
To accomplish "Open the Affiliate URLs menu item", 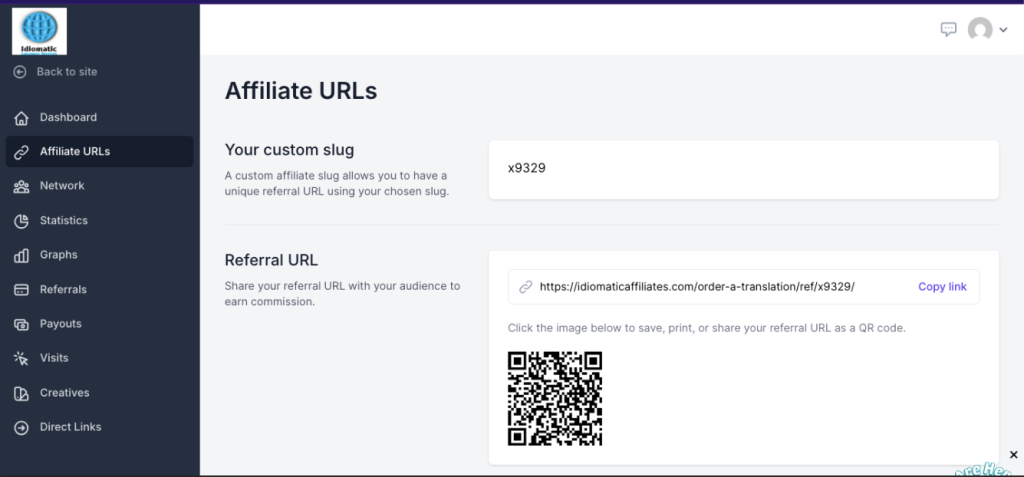I will 75,152.
